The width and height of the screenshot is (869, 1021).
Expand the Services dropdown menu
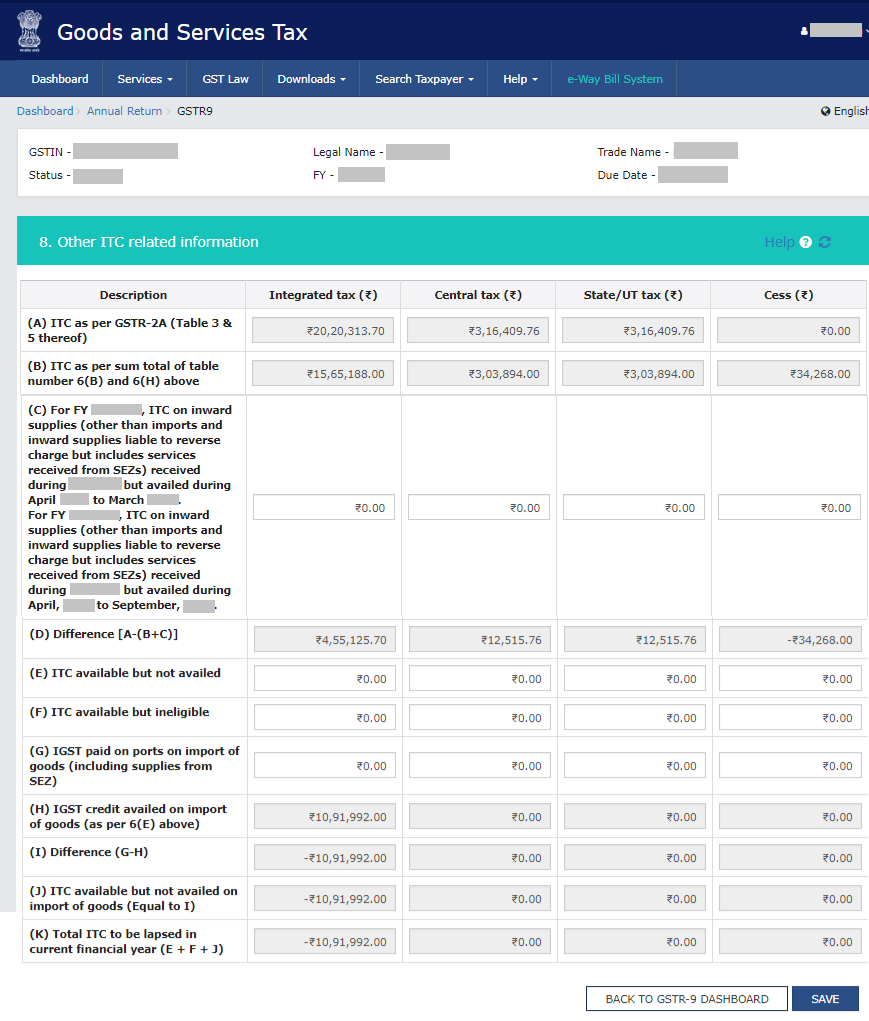(144, 79)
